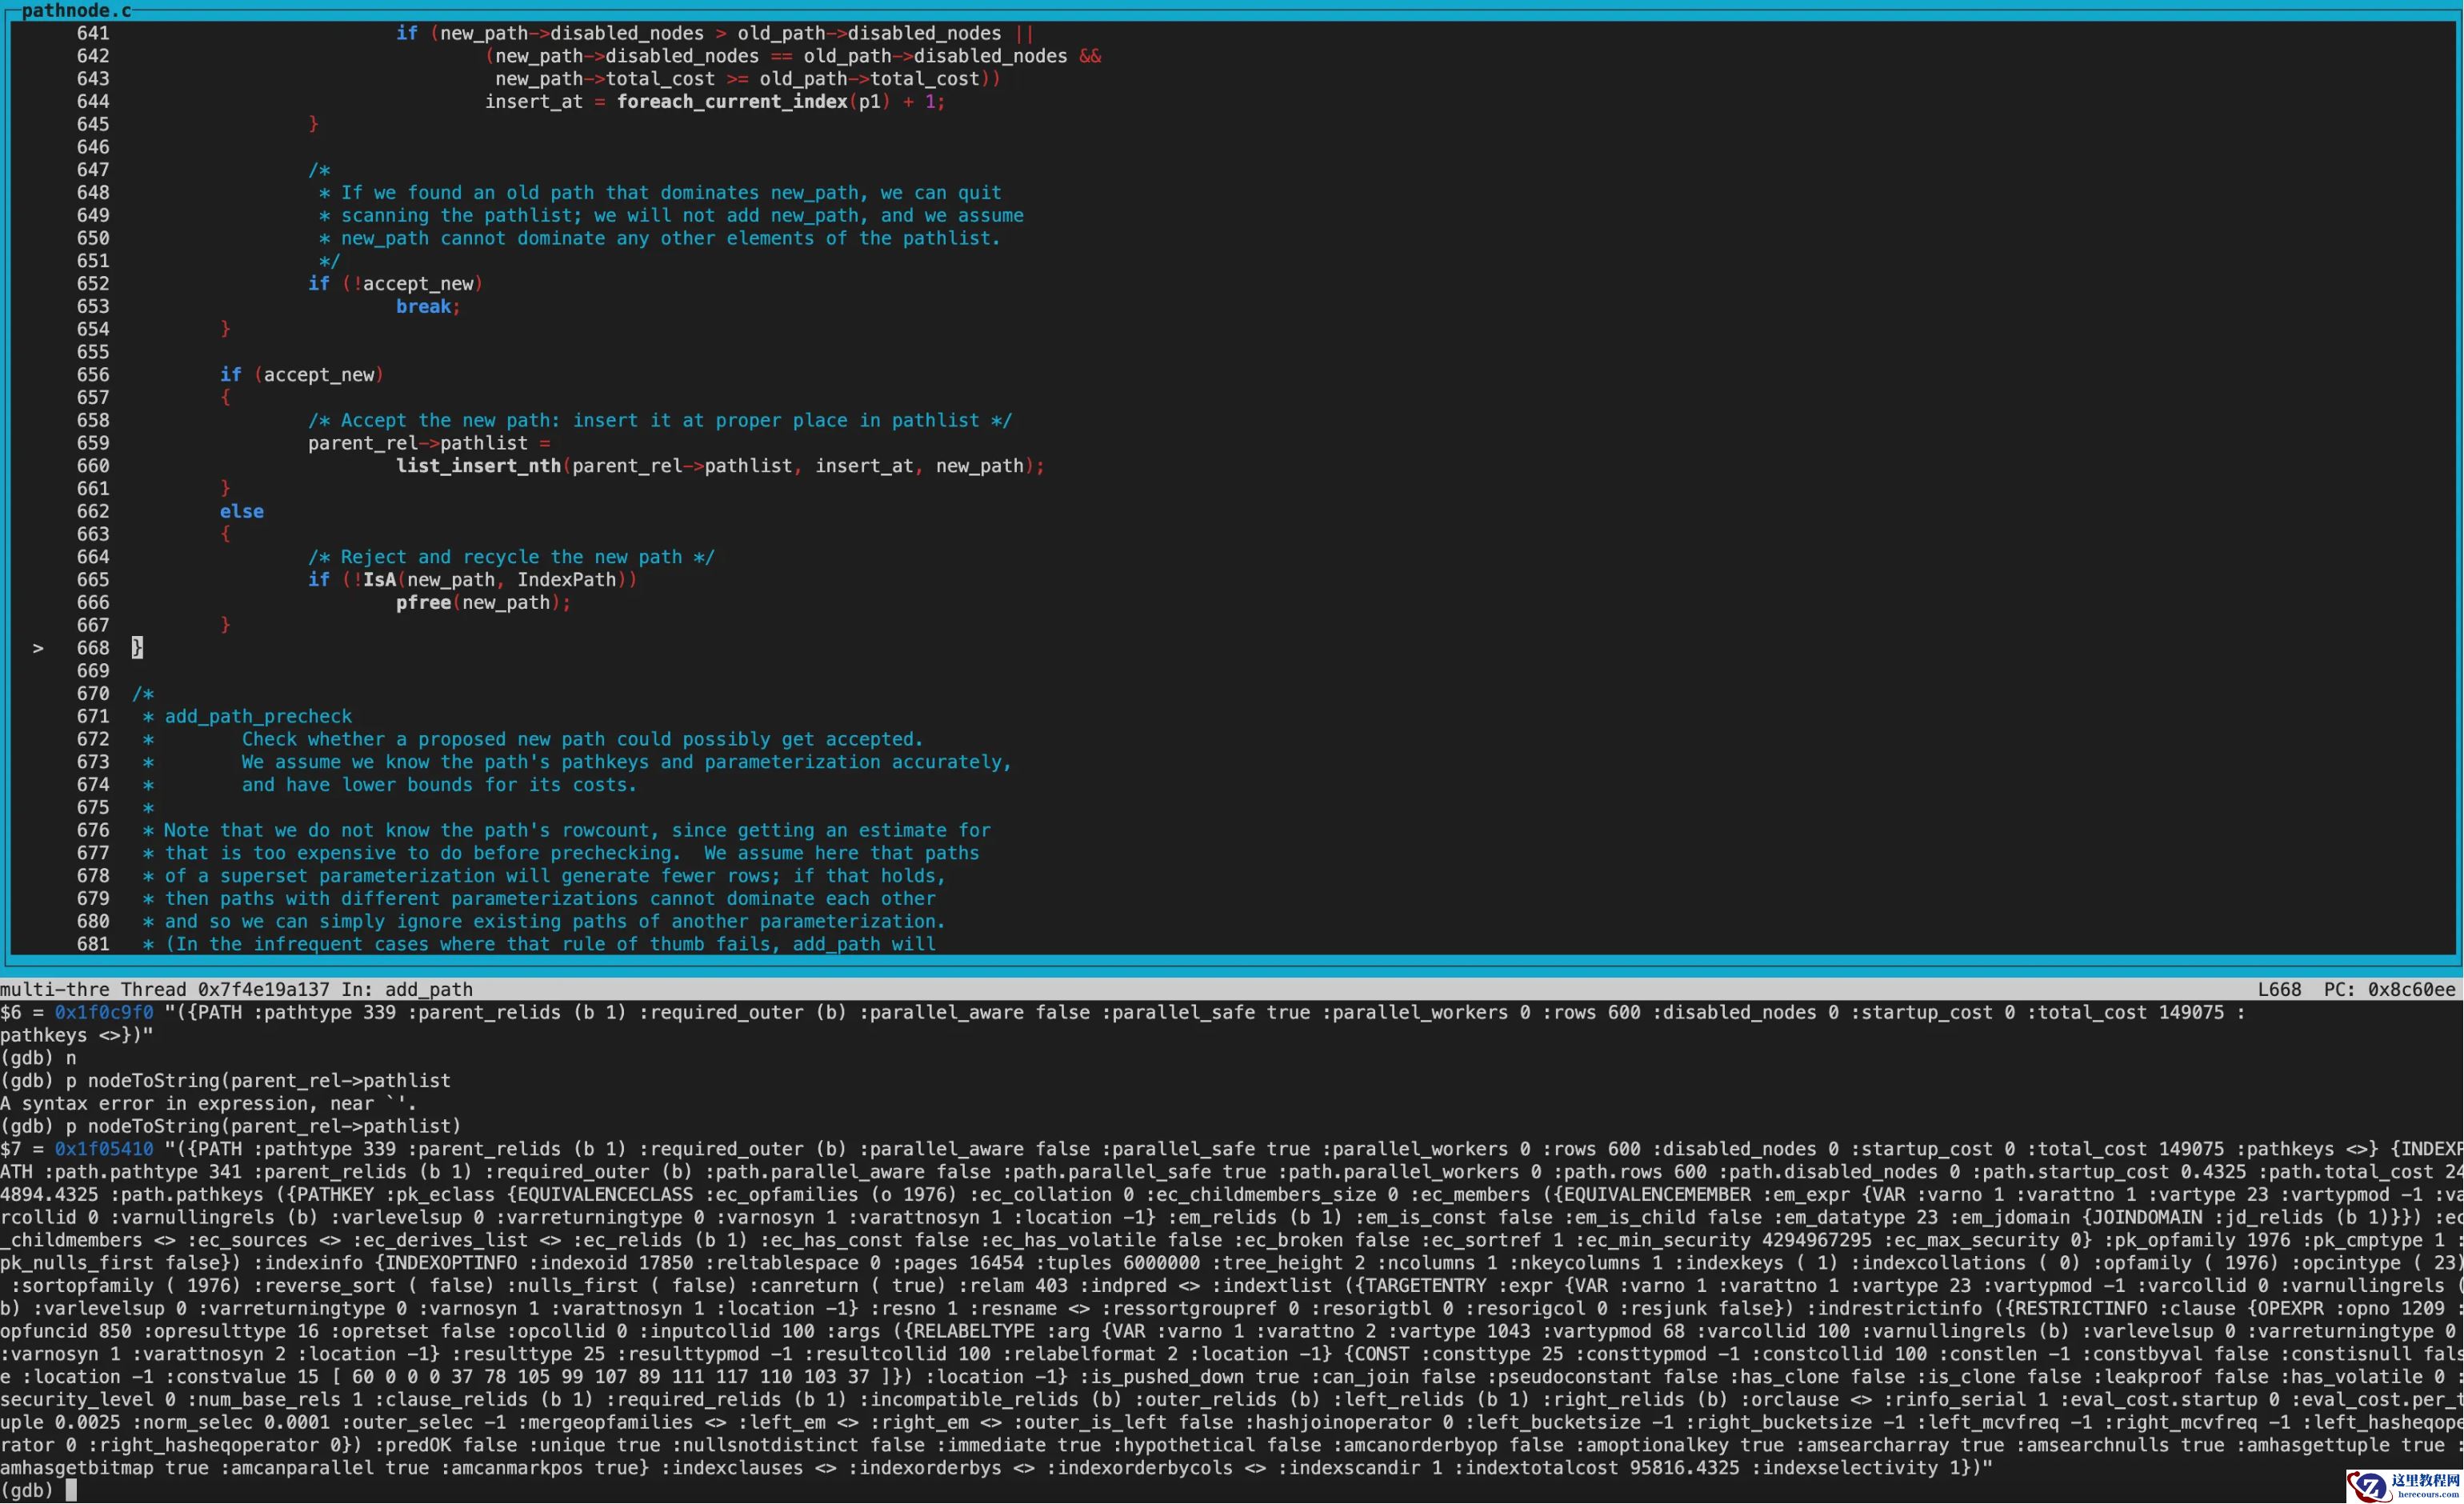The image size is (2464, 1504).
Task: Click line number 660 in source gutter
Action: 93,466
